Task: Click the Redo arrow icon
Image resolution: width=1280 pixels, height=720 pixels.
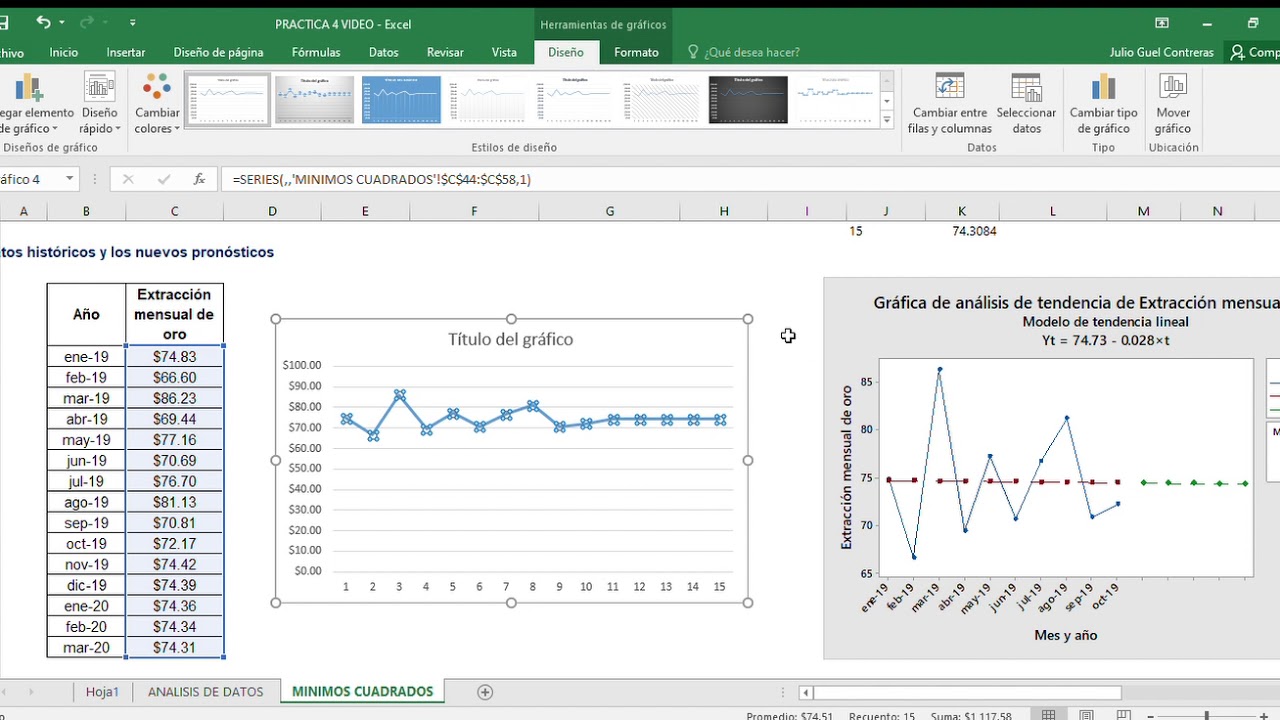Action: (x=85, y=21)
